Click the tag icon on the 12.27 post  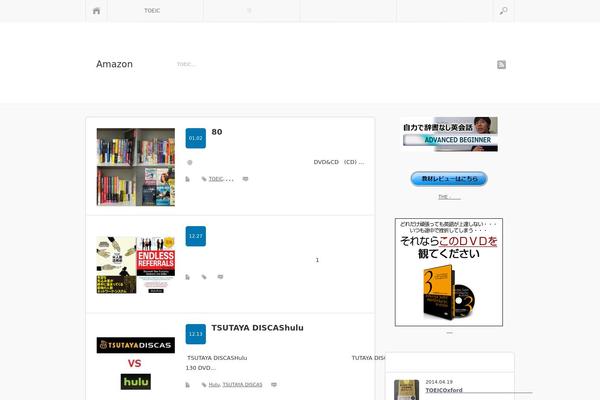coord(204,277)
